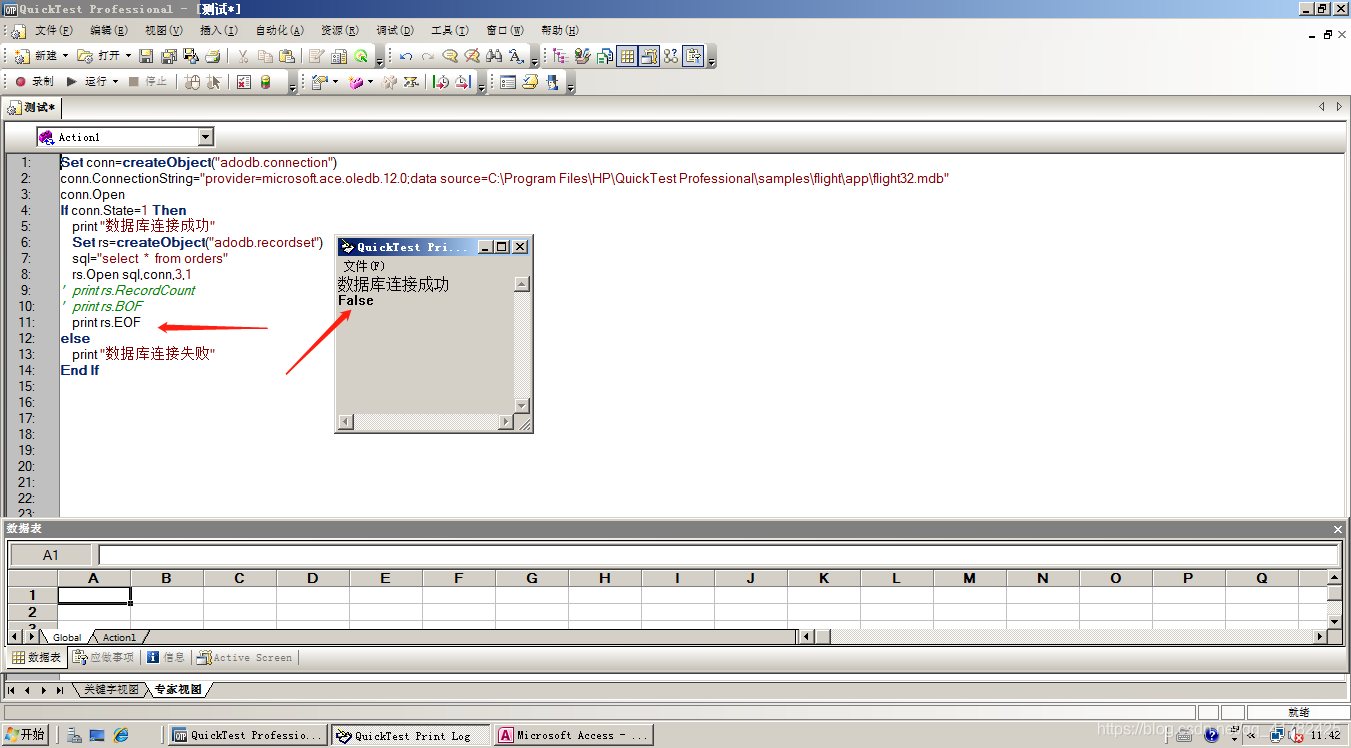Open the 帮助(H) menu
The height and width of the screenshot is (748, 1351).
point(559,31)
